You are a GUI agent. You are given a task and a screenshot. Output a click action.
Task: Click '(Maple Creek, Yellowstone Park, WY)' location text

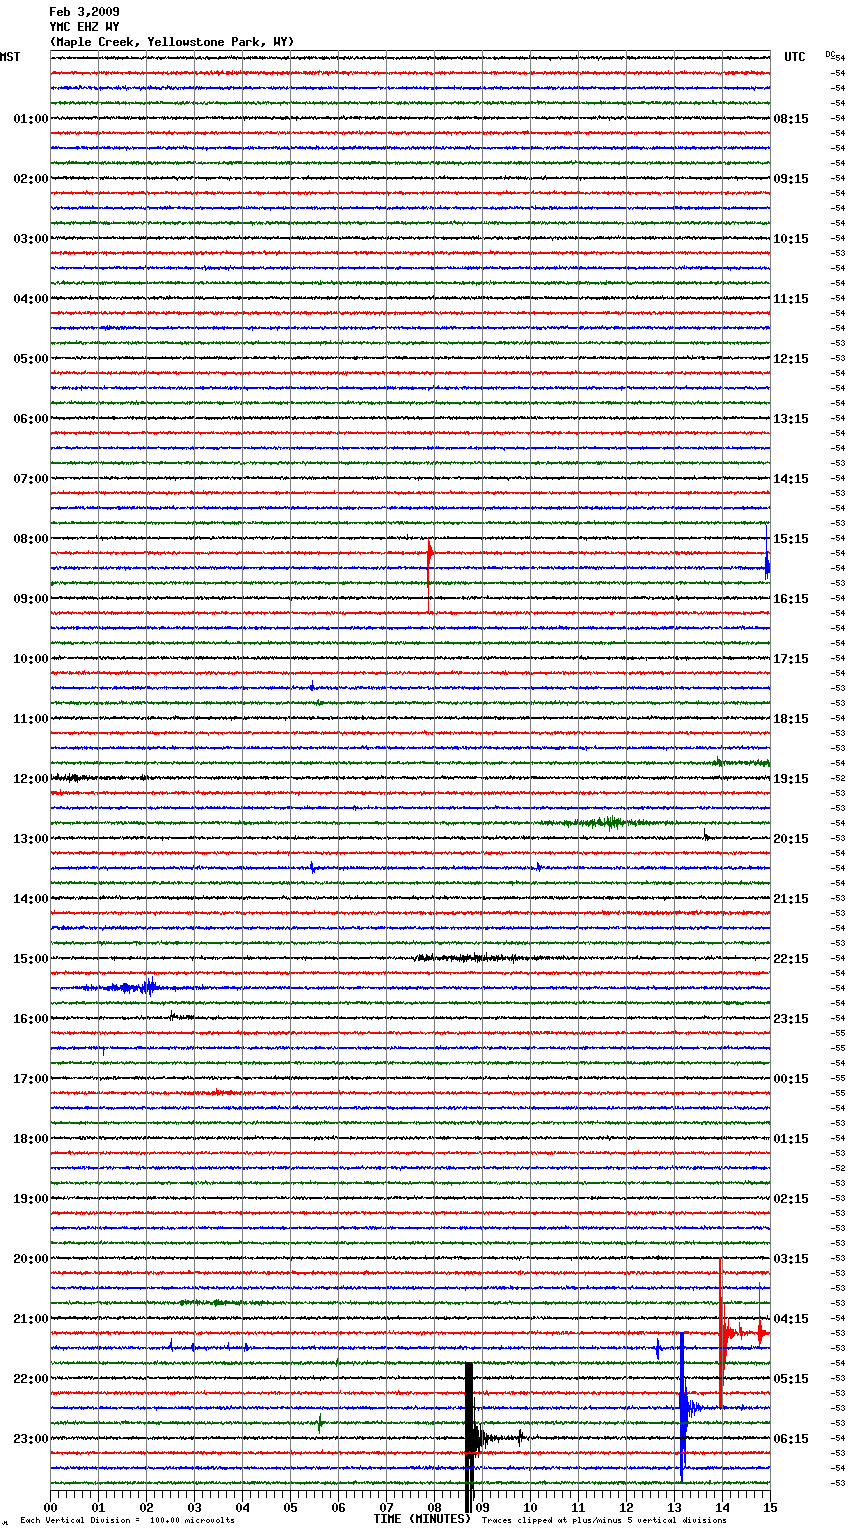pos(172,42)
